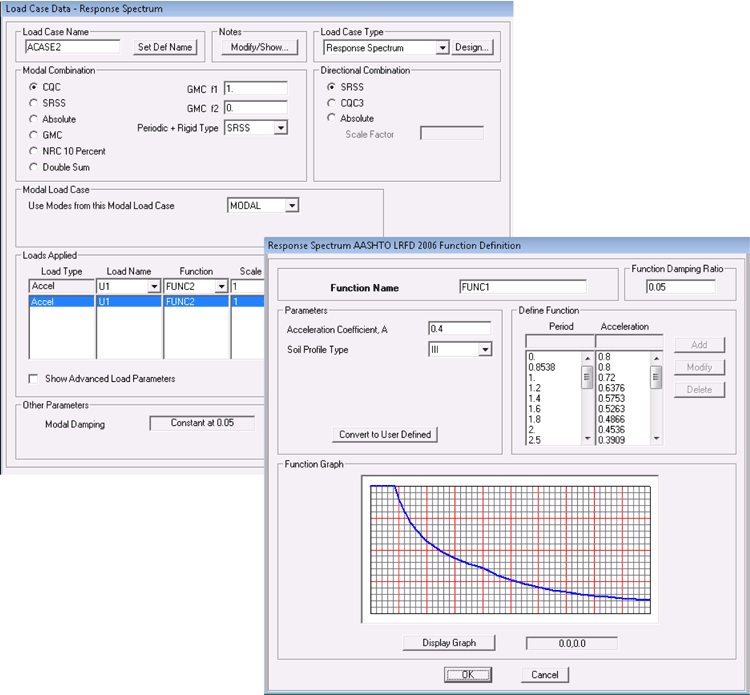Click the Set Def Name button
Screen dimensions: 750x695
[x=165, y=47]
